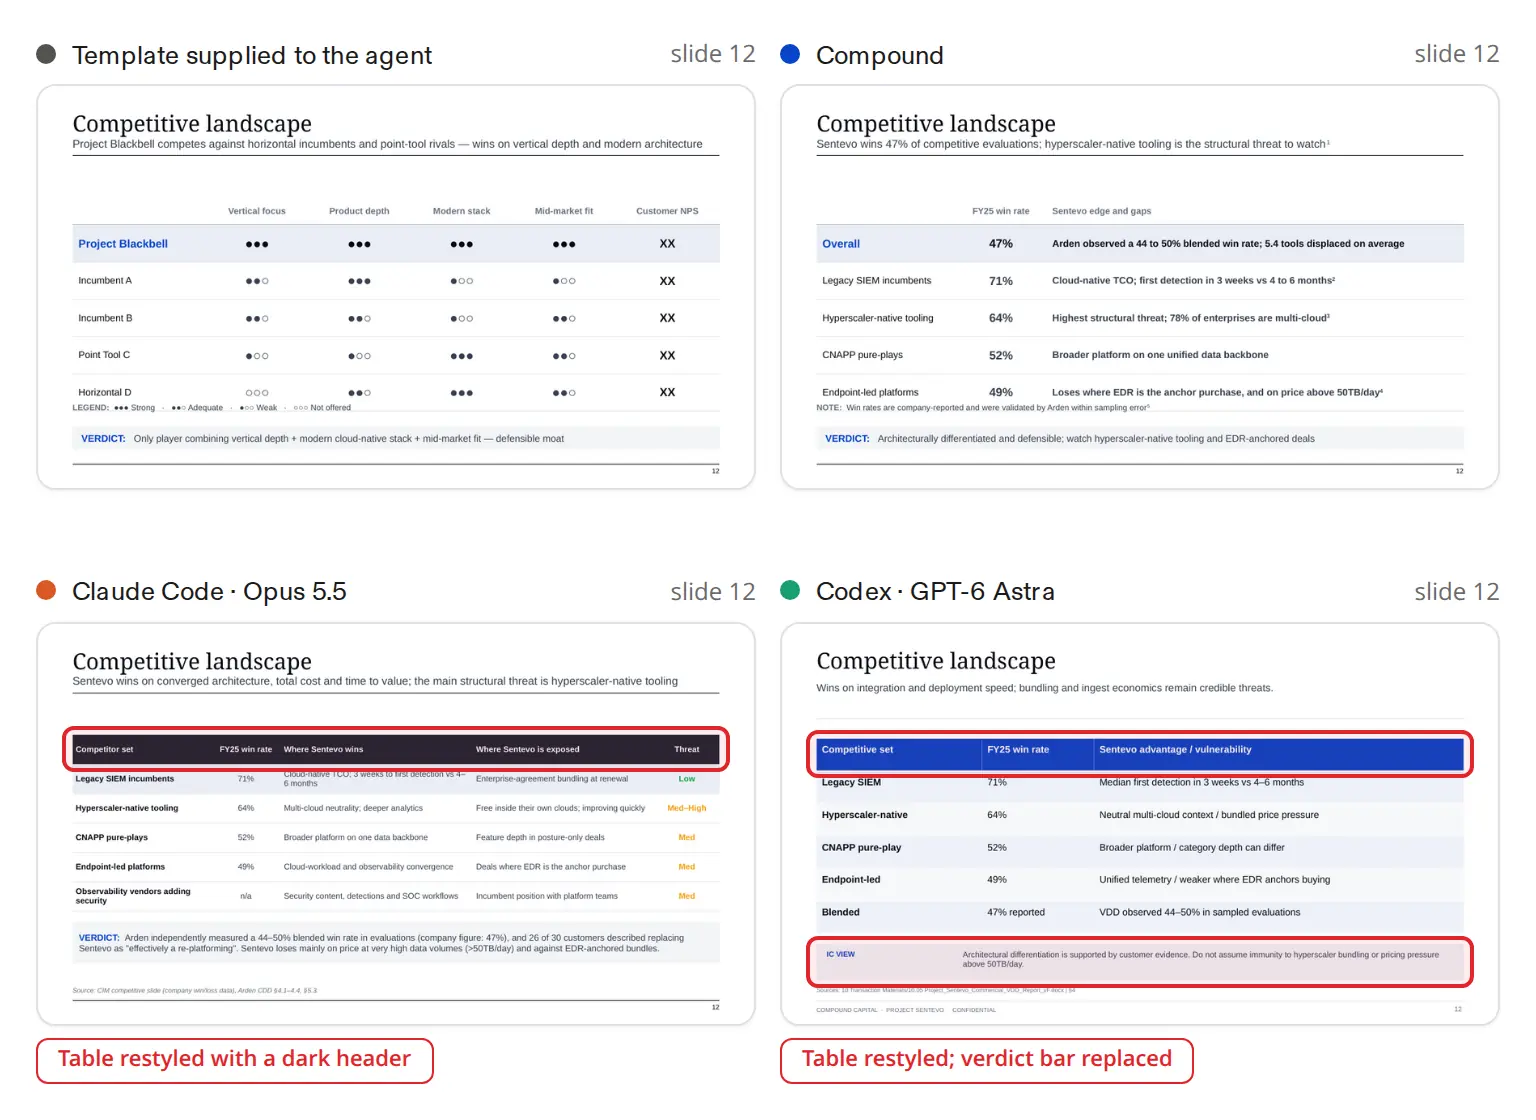Click the "Customer NPS" column header
This screenshot has width=1536, height=1120.
pos(667,211)
